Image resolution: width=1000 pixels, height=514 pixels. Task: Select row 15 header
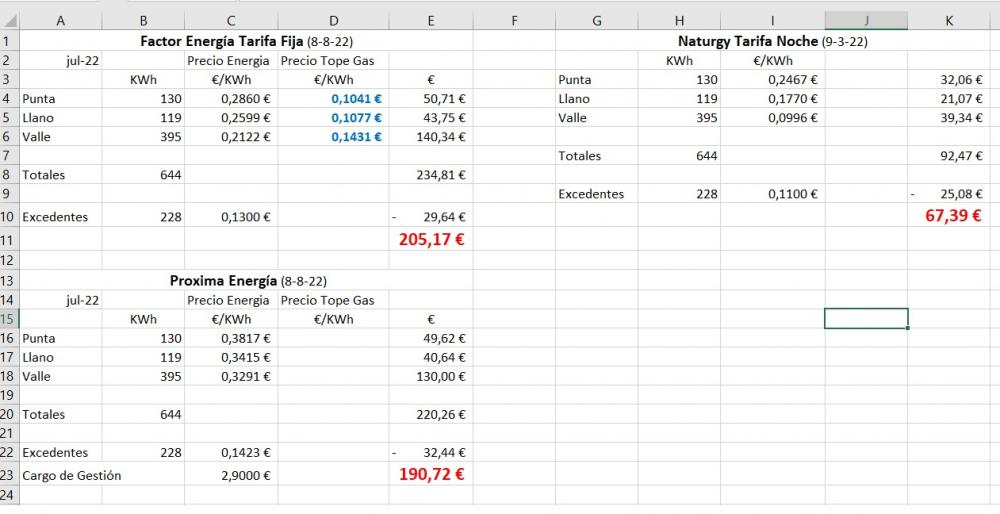pos(10,319)
